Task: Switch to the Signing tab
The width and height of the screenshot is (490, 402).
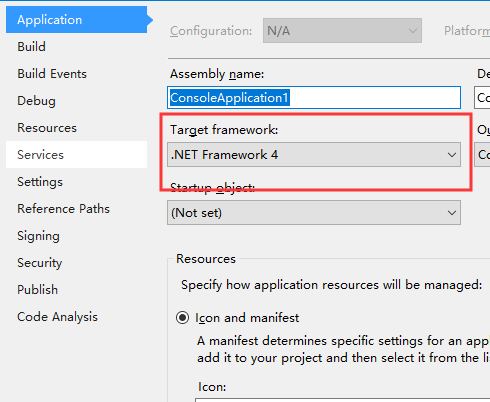Action: tap(76, 236)
